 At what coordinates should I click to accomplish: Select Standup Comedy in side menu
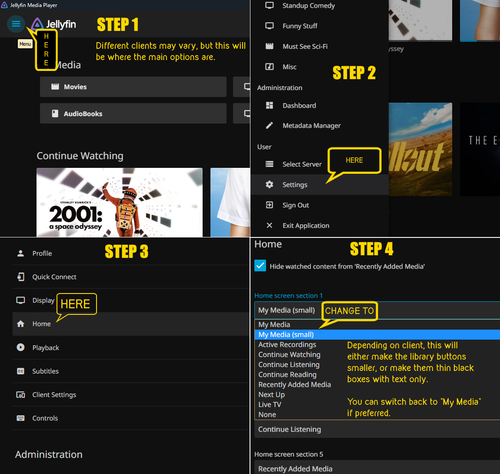click(308, 6)
